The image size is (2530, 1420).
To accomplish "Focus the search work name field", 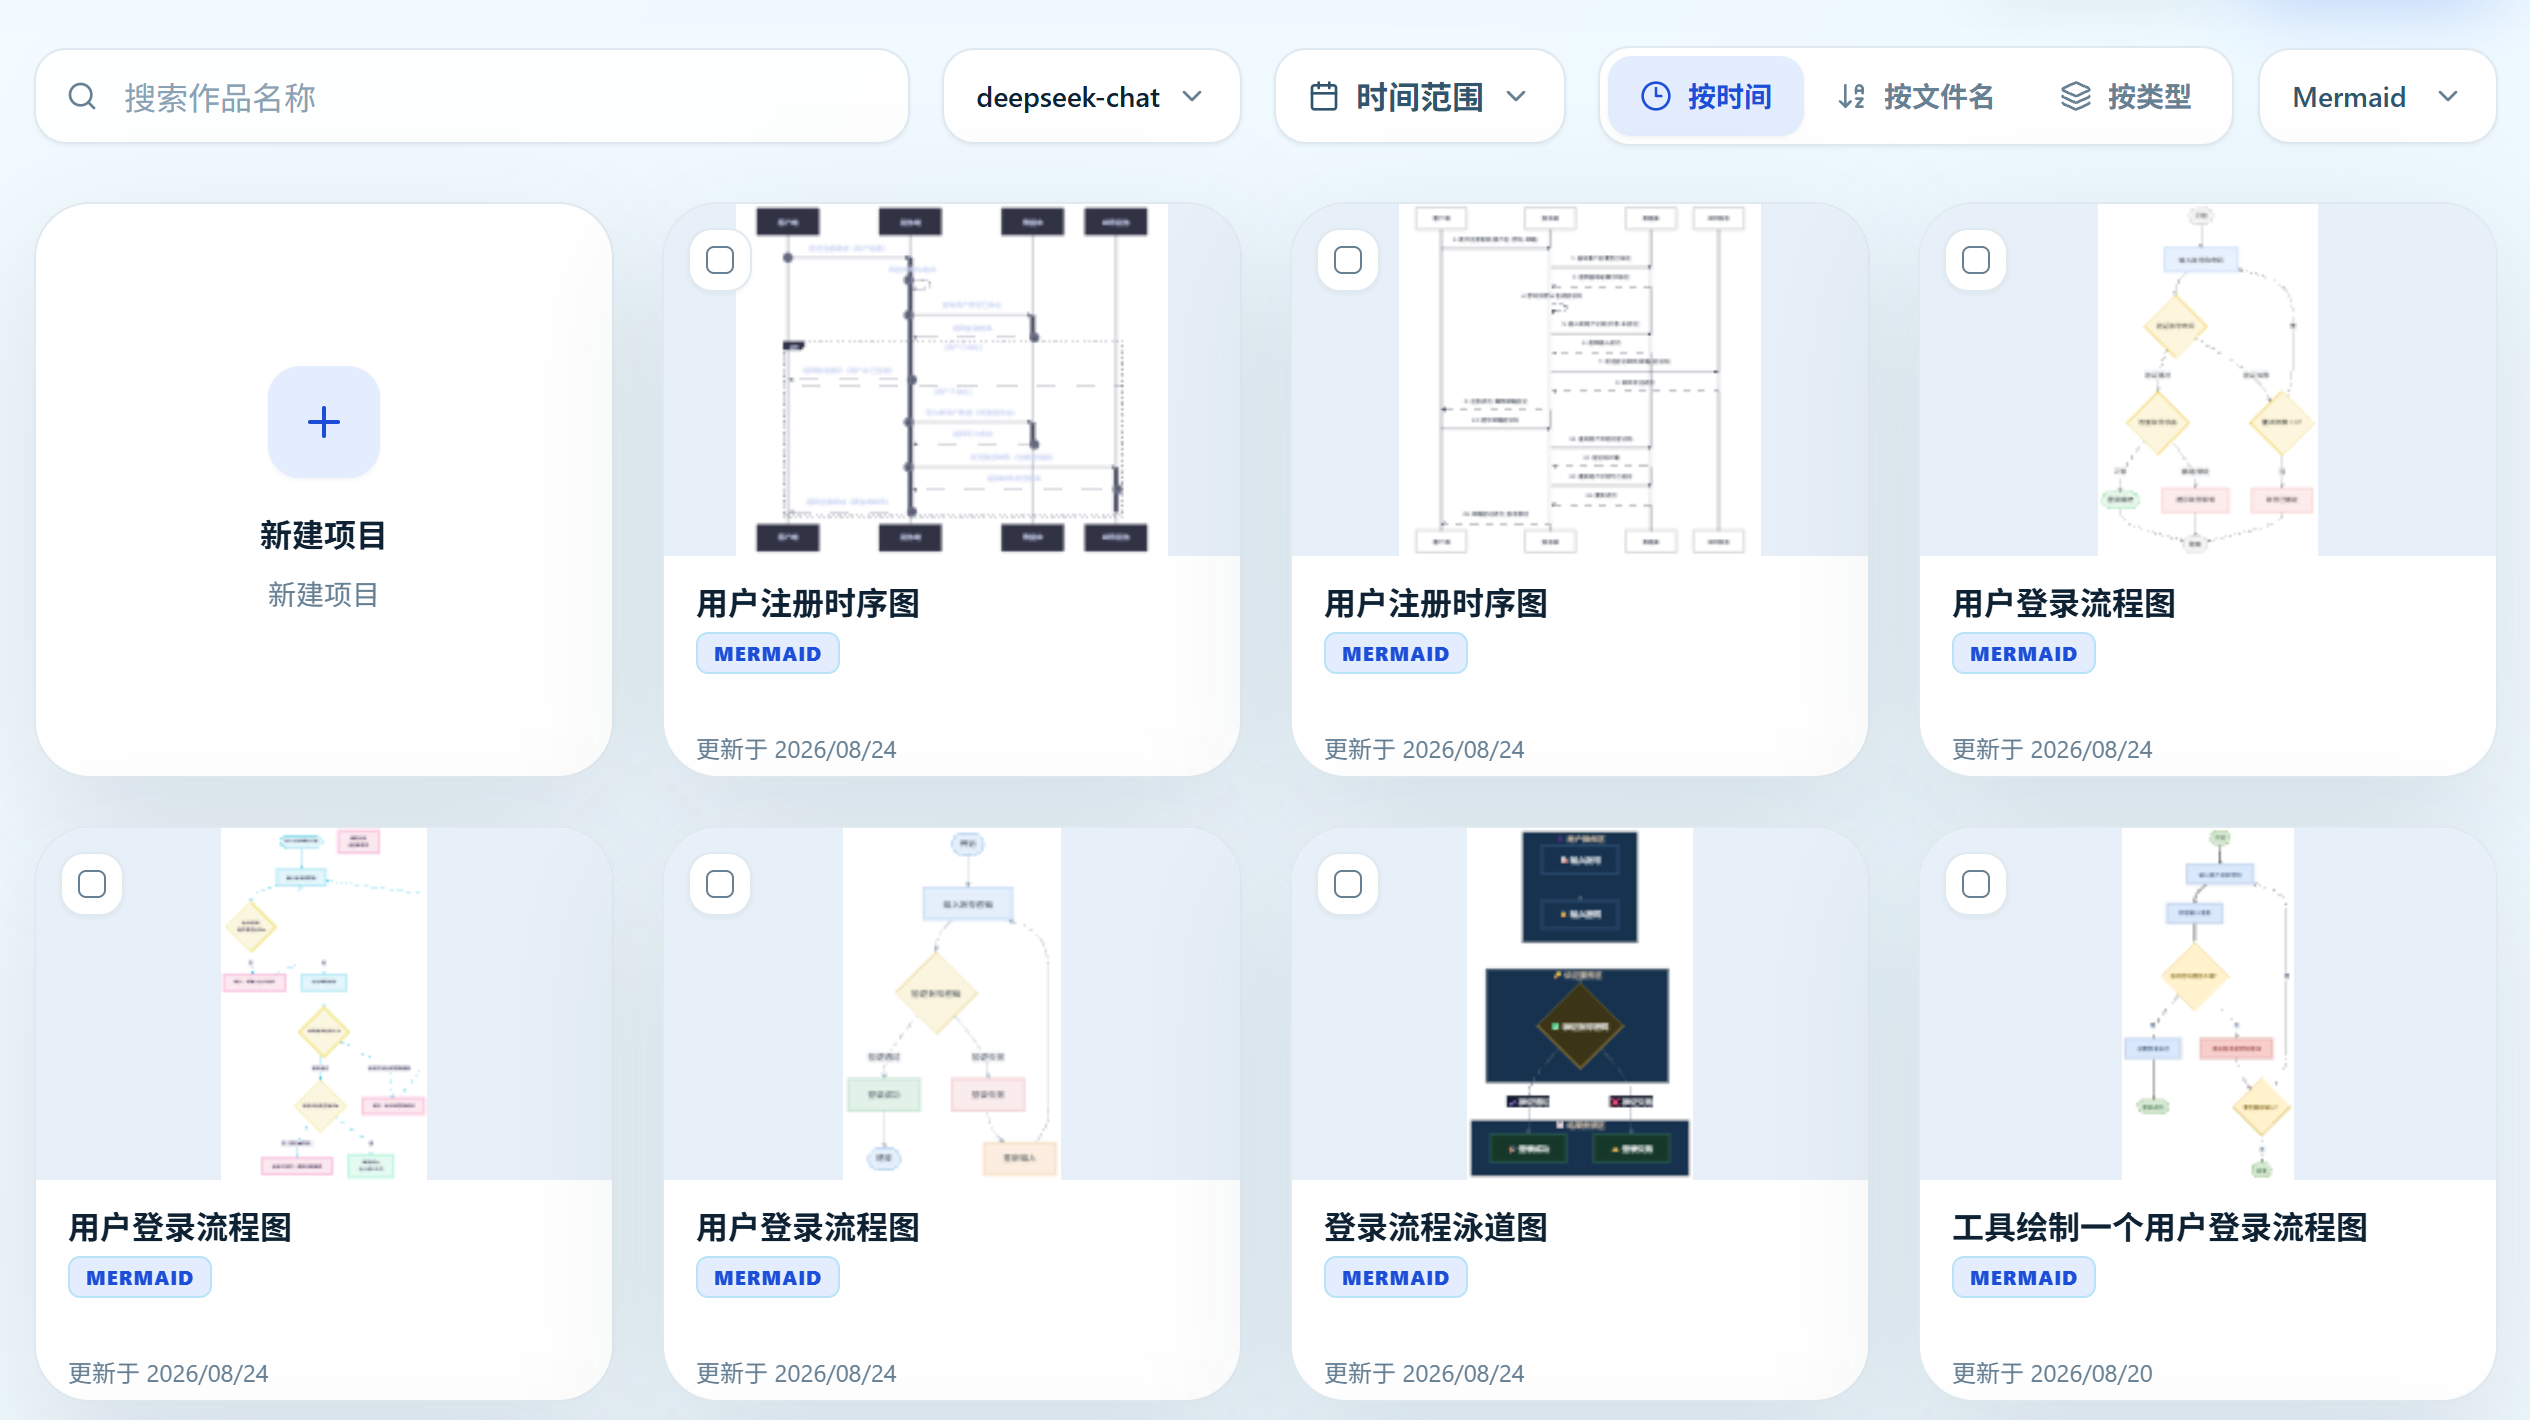I will 472,97.
